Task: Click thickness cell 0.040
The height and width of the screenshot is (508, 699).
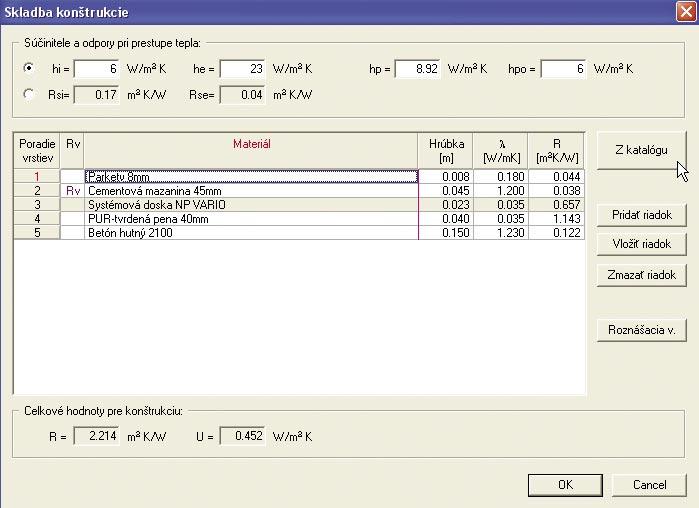Action: point(446,219)
